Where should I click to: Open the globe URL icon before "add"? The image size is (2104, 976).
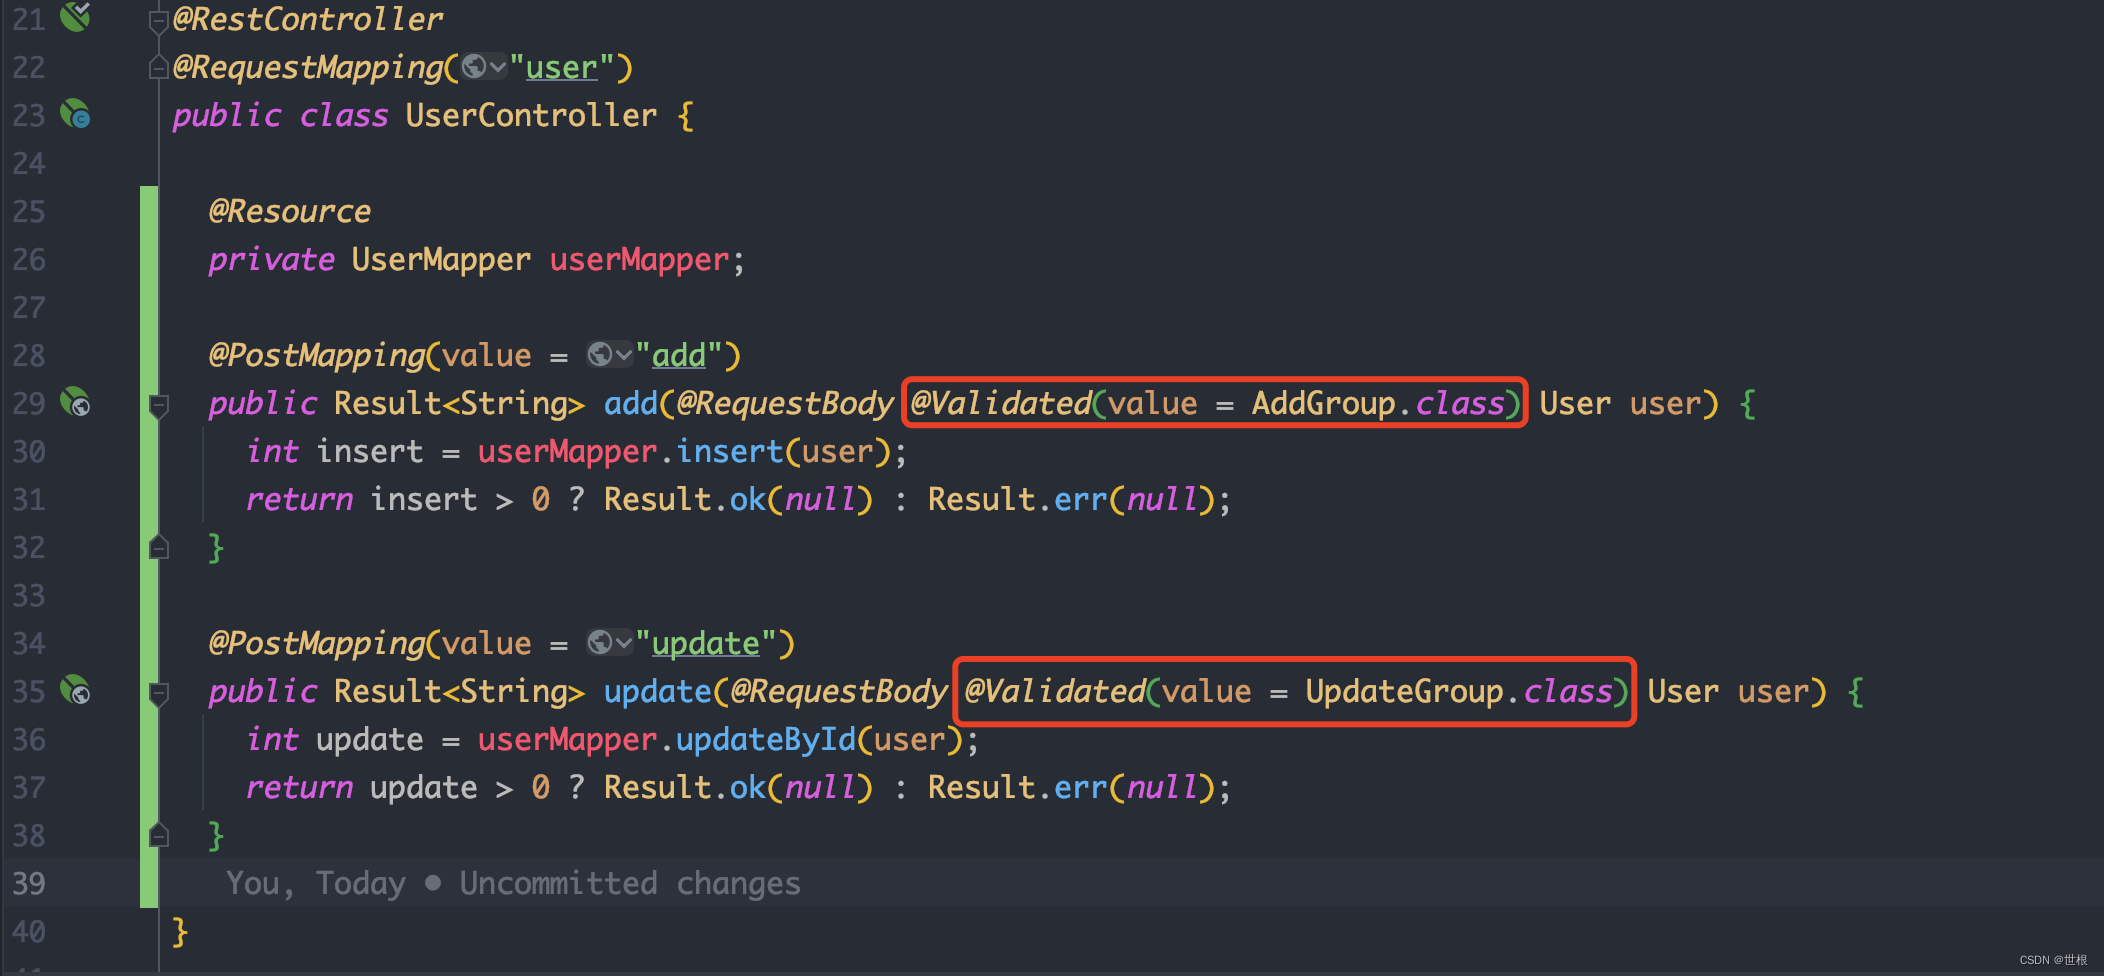click(x=600, y=355)
